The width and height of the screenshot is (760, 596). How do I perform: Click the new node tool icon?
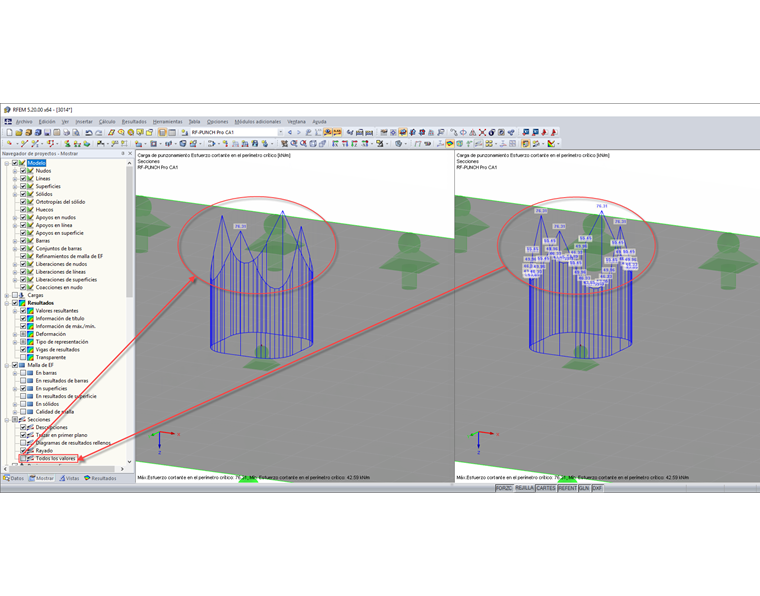pyautogui.click(x=9, y=143)
